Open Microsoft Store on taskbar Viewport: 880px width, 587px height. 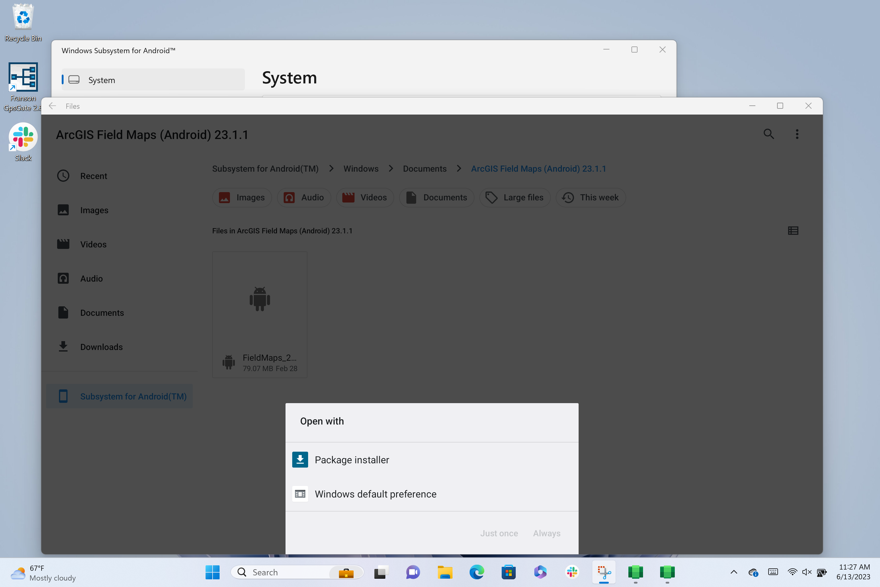(508, 572)
